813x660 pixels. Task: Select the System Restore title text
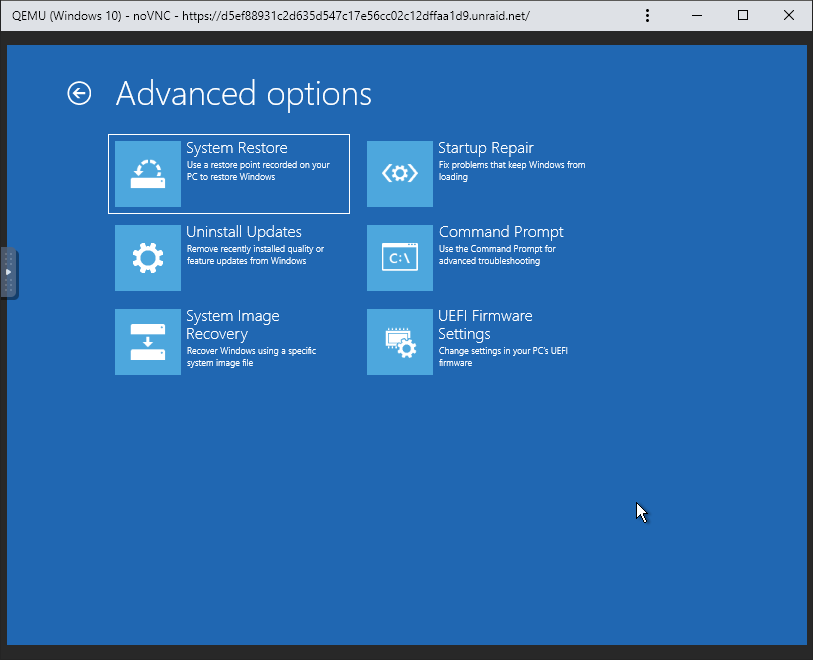pos(237,148)
